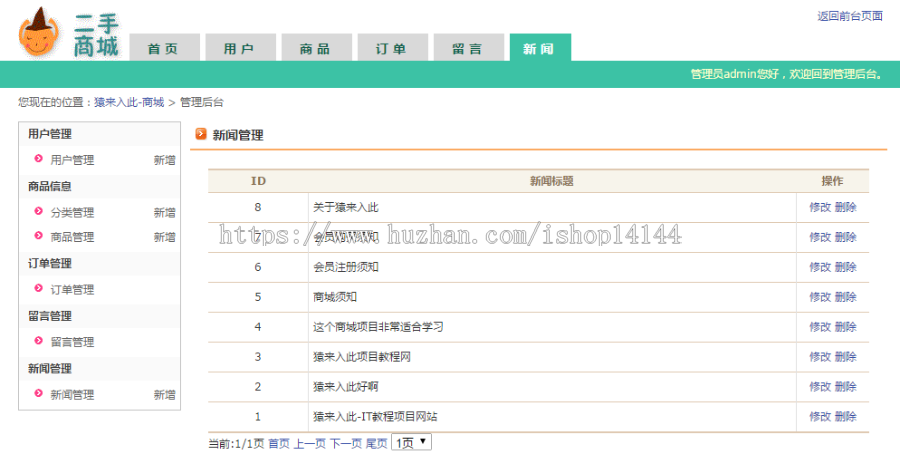Click 修改 for news ID 7

click(820, 237)
